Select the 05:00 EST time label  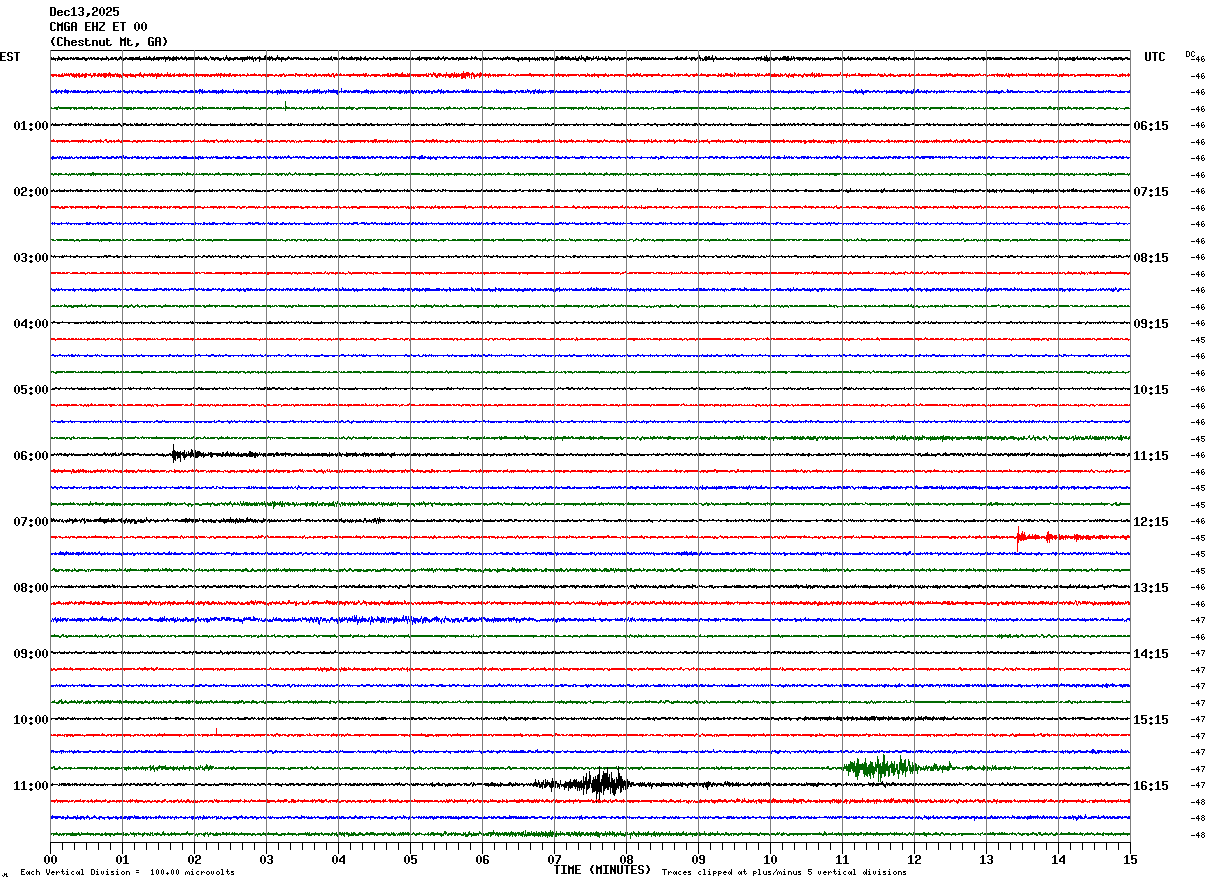[x=30, y=390]
